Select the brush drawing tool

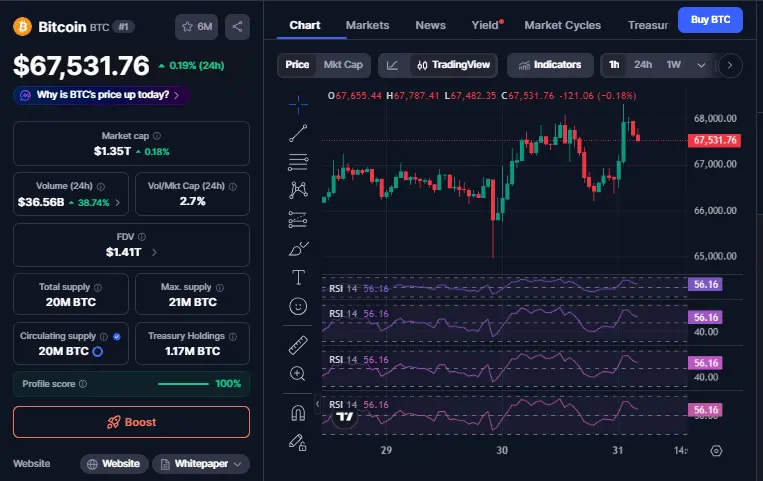point(298,249)
